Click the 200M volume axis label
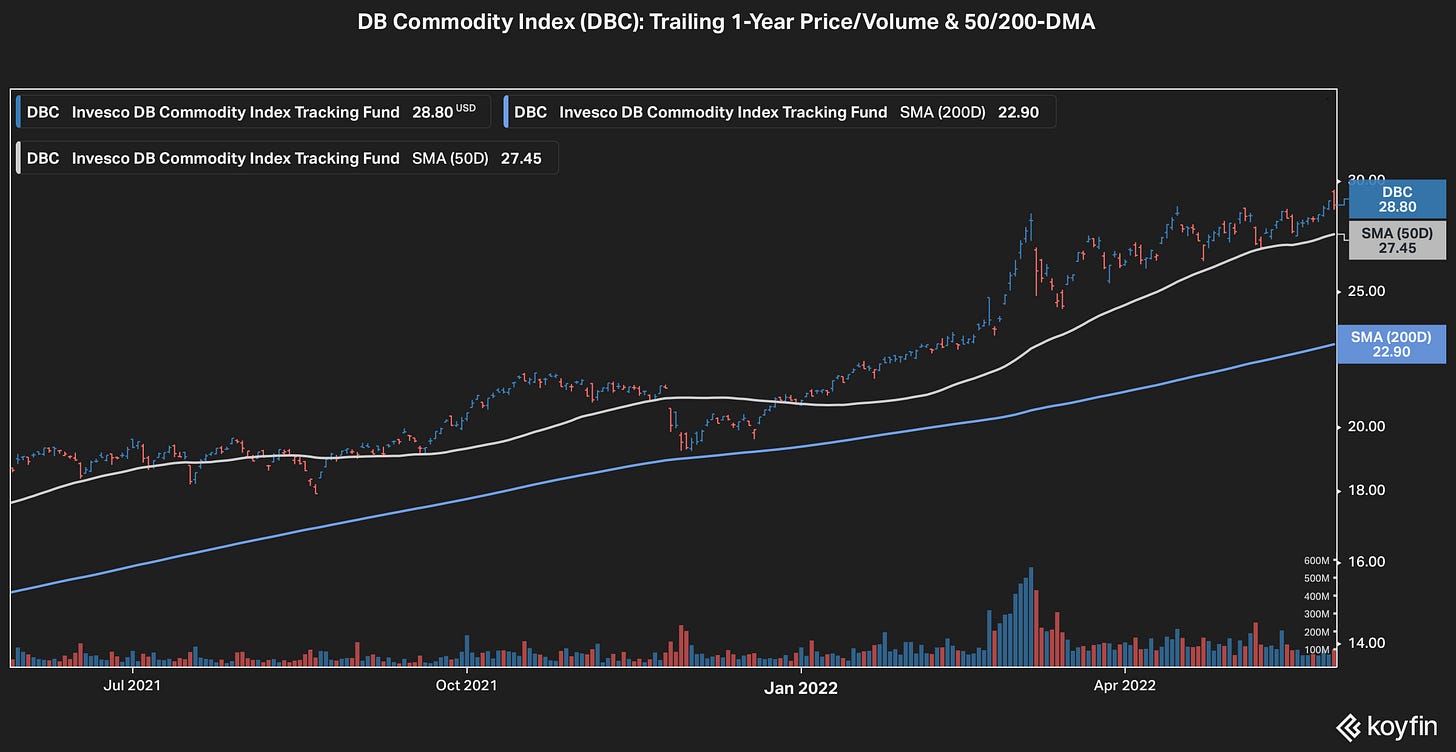The width and height of the screenshot is (1456, 752). pos(1316,632)
